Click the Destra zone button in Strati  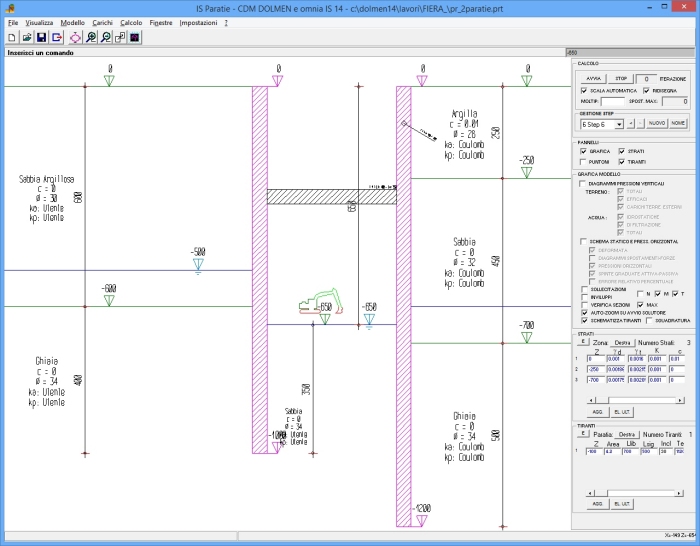point(622,343)
